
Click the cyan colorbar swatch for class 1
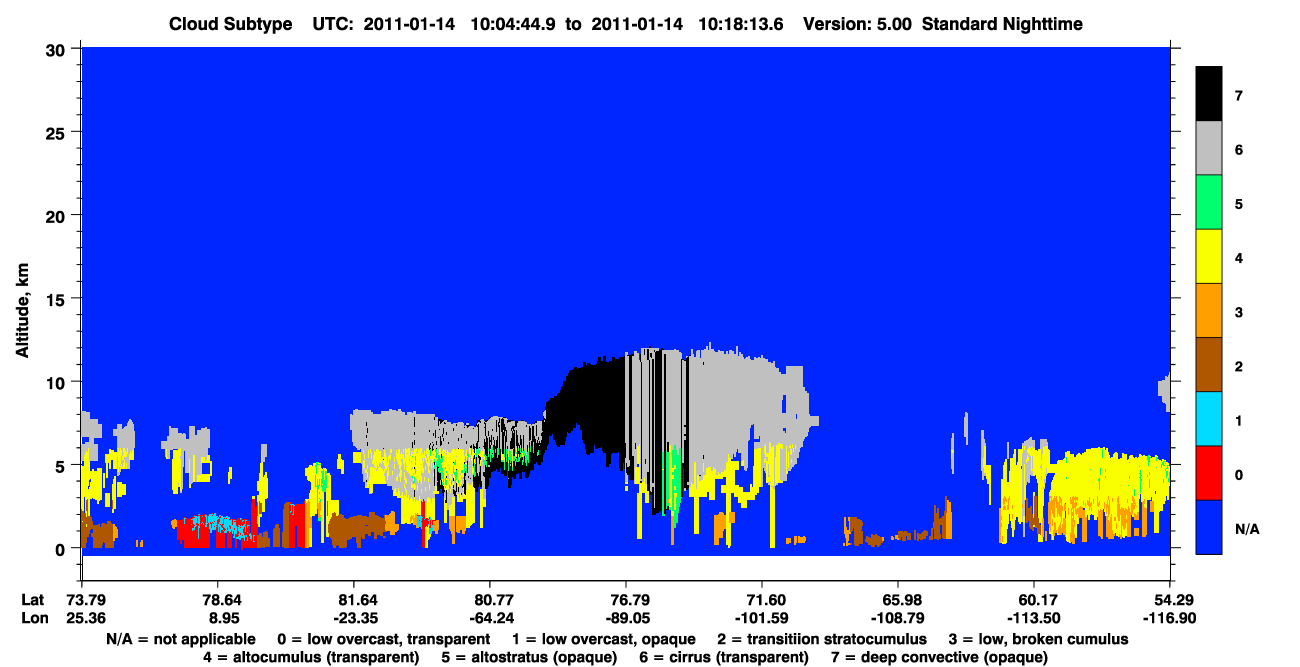1209,418
